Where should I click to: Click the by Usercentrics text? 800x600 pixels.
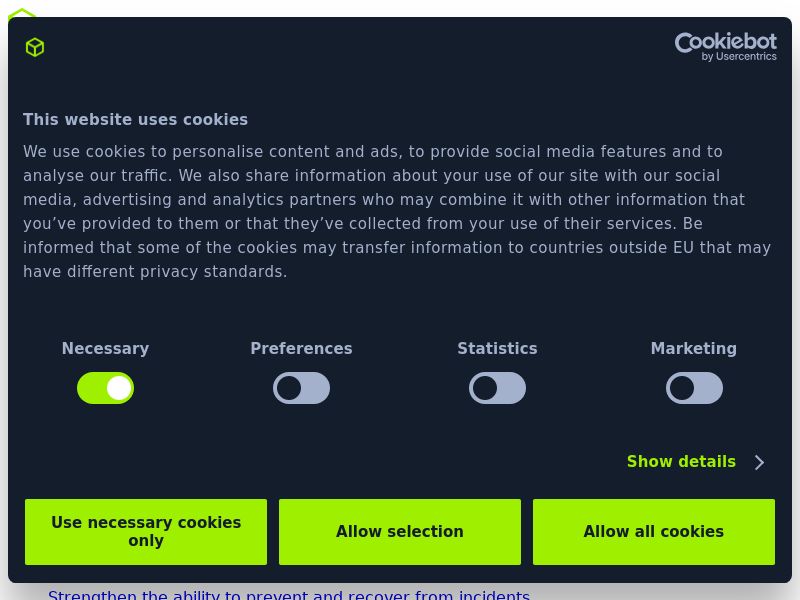(739, 57)
